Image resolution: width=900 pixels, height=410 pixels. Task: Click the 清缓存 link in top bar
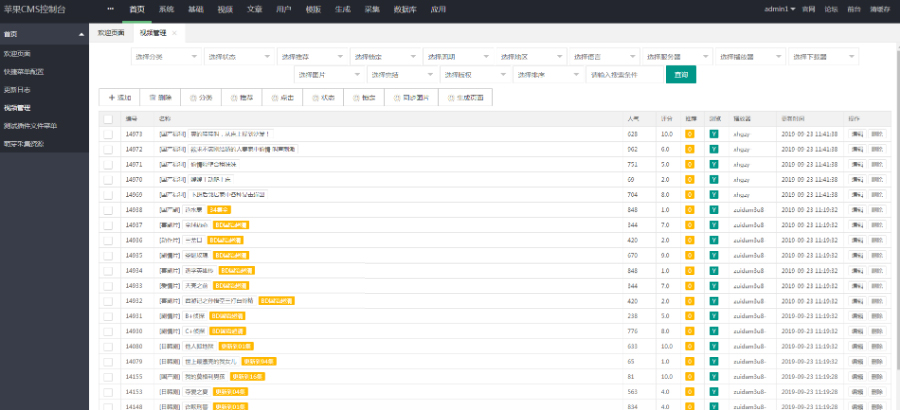click(x=879, y=9)
